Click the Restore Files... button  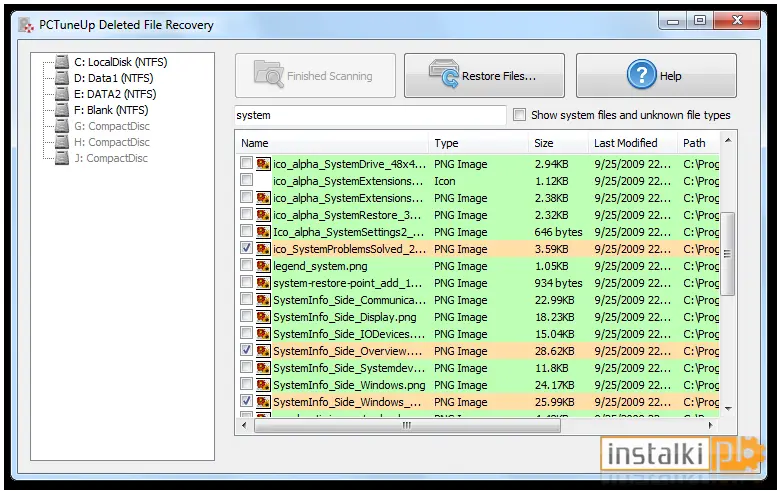[484, 75]
